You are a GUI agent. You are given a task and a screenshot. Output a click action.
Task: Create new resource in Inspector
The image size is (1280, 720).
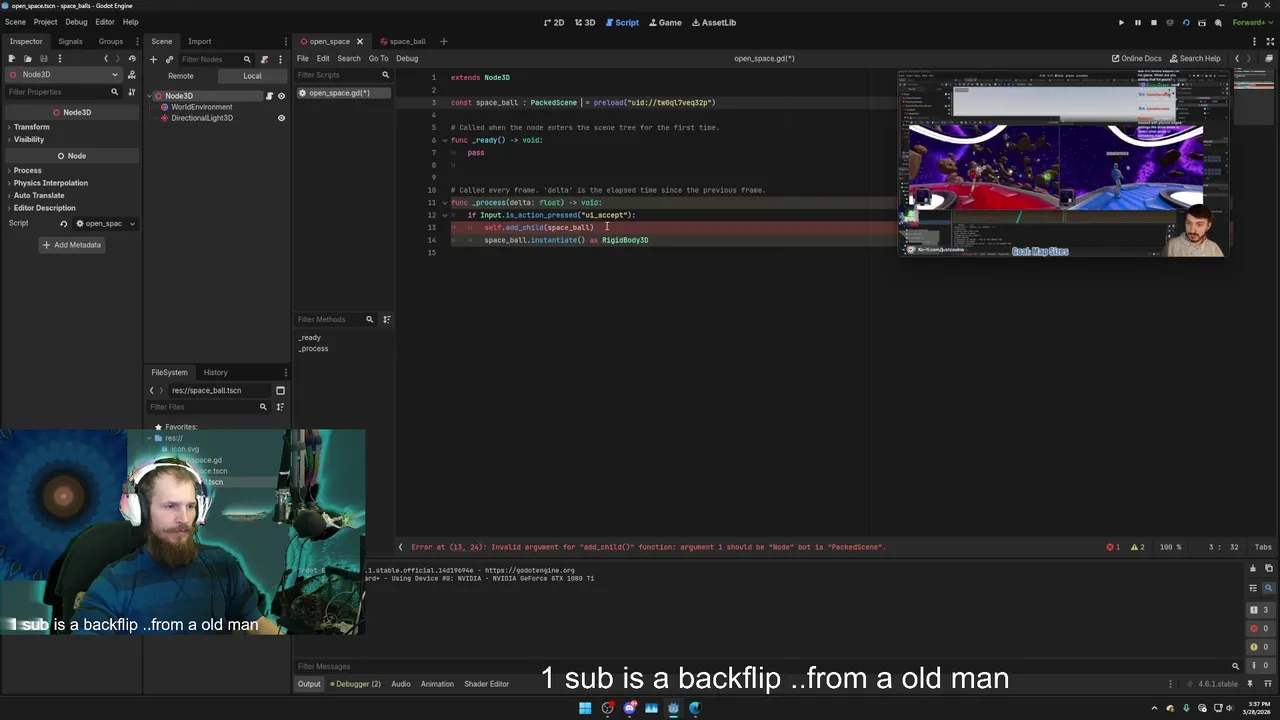point(12,59)
